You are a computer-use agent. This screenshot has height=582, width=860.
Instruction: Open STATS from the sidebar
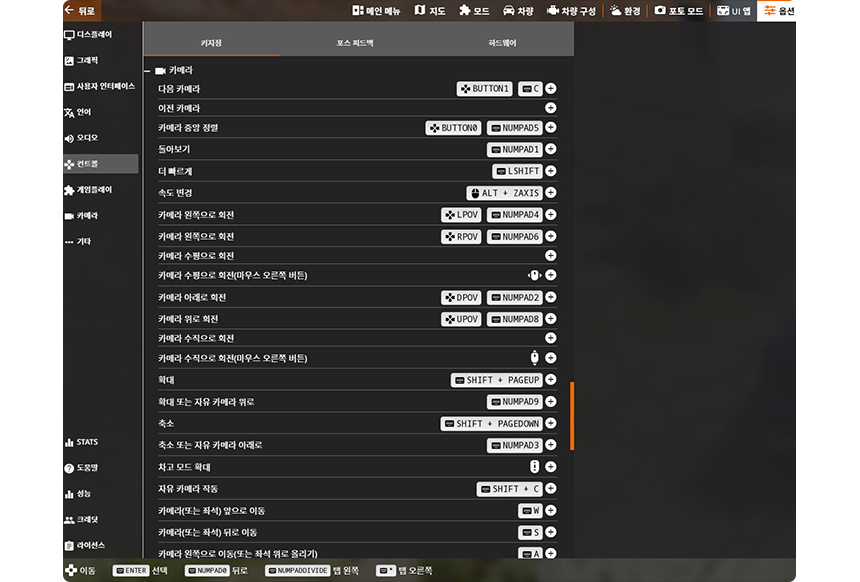coord(88,442)
